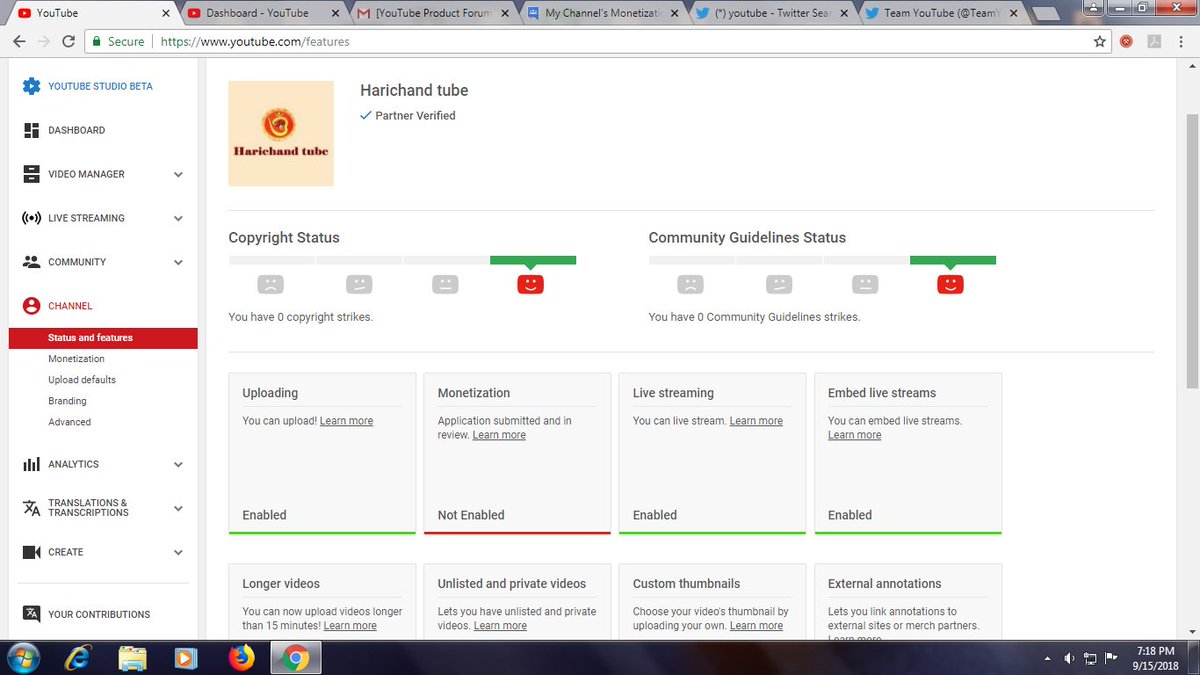Click the Dashboard grid icon
Screen dimensions: 1200x675
31,130
